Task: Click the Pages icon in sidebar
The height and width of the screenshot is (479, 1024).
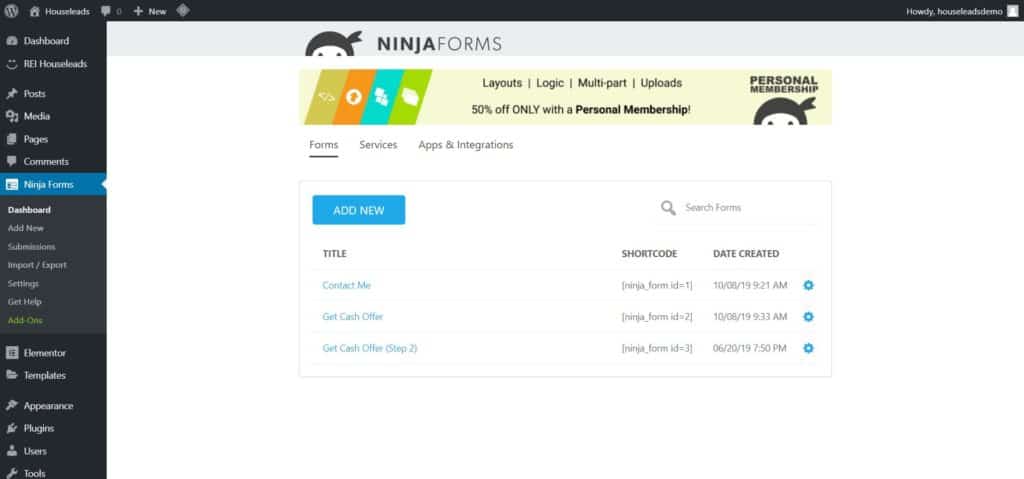Action: click(12, 139)
